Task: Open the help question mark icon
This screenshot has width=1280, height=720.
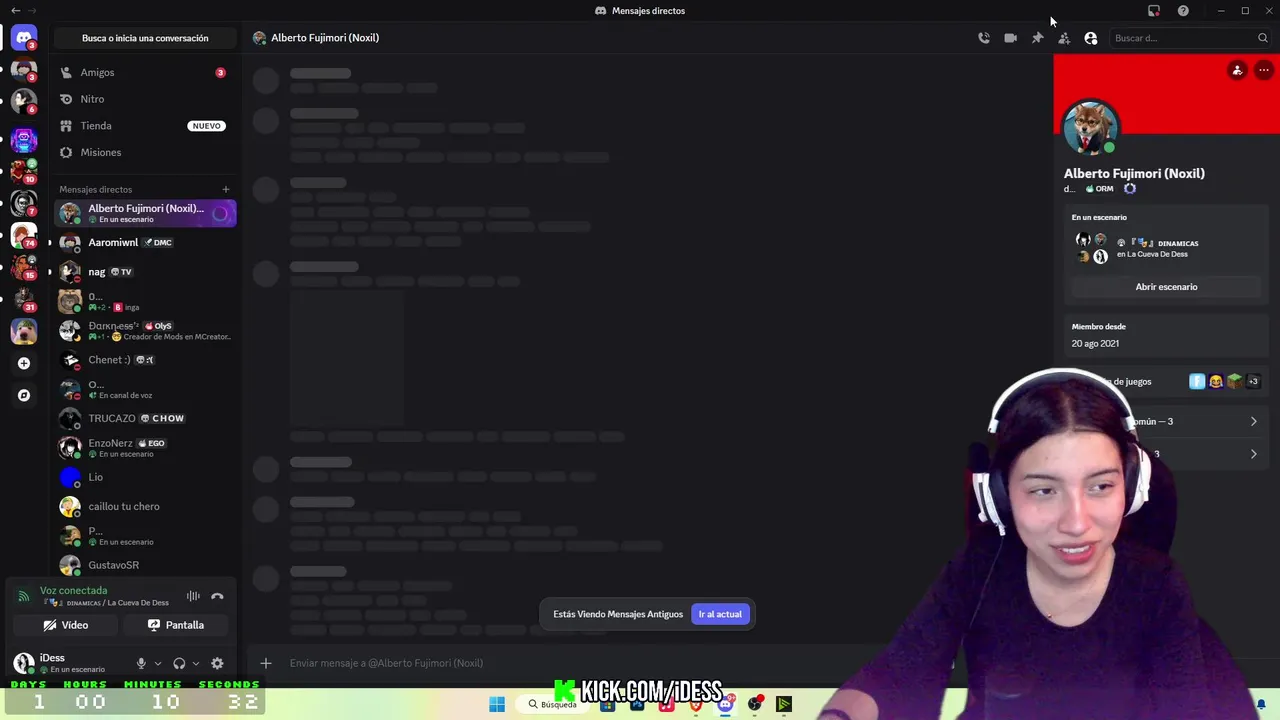Action: coord(1183,10)
